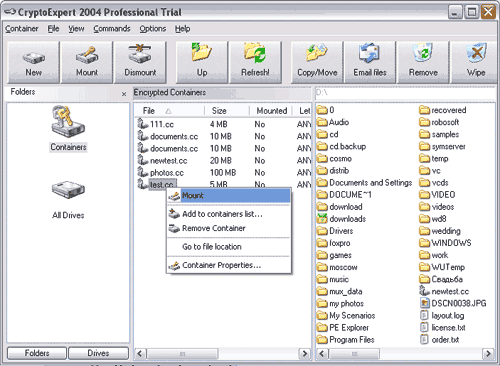Select the symserver folder

(x=442, y=147)
